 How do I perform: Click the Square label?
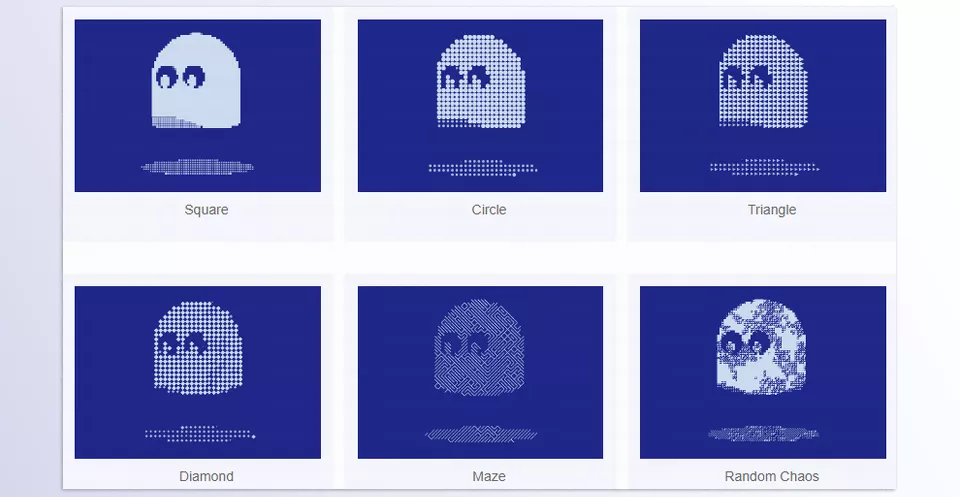(206, 210)
